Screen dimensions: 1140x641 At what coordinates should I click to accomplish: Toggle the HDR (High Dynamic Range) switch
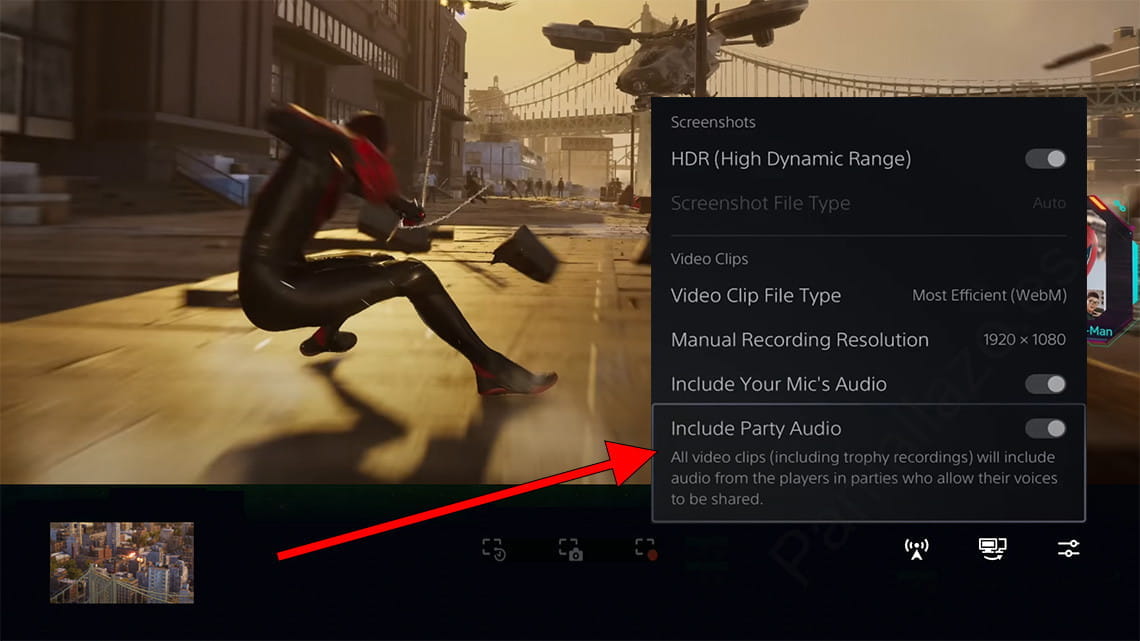(x=1045, y=159)
